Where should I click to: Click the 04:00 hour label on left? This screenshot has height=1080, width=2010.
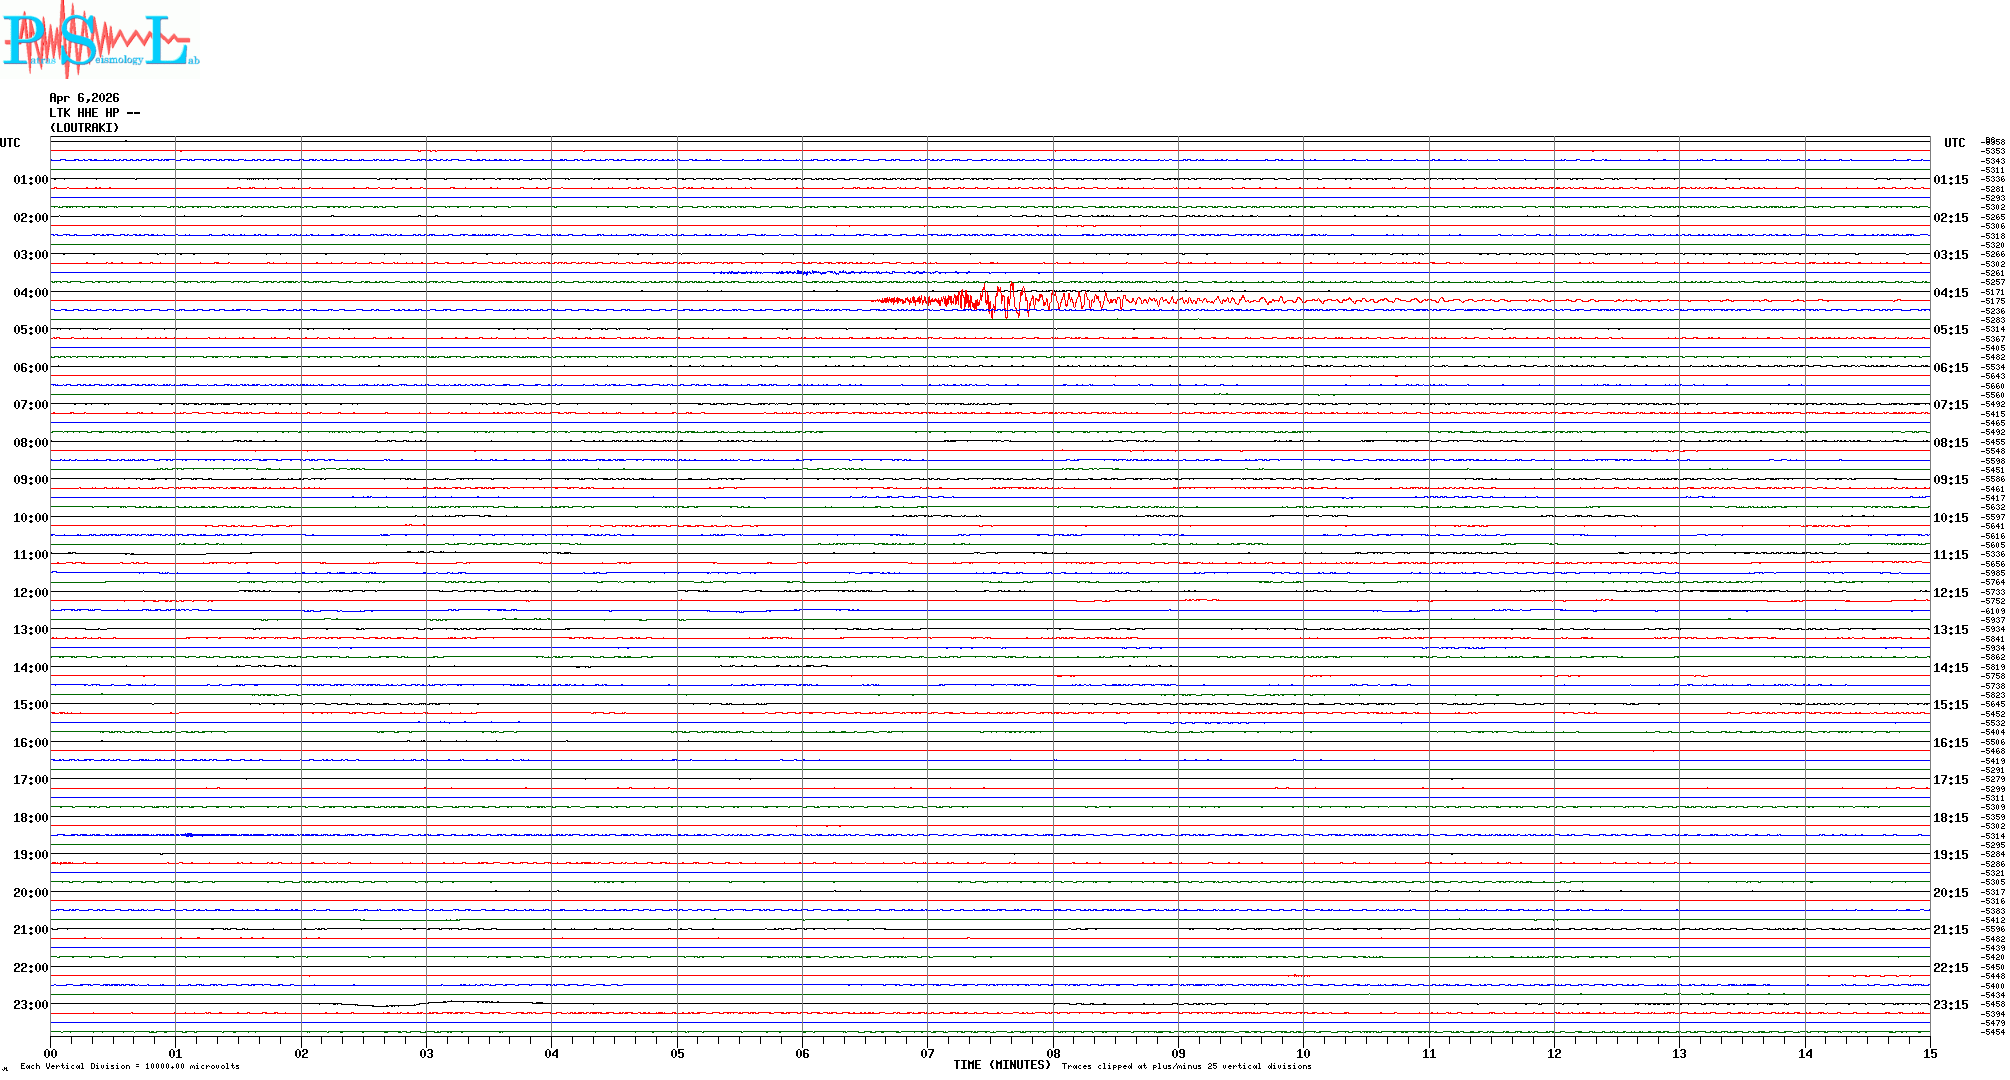click(30, 293)
